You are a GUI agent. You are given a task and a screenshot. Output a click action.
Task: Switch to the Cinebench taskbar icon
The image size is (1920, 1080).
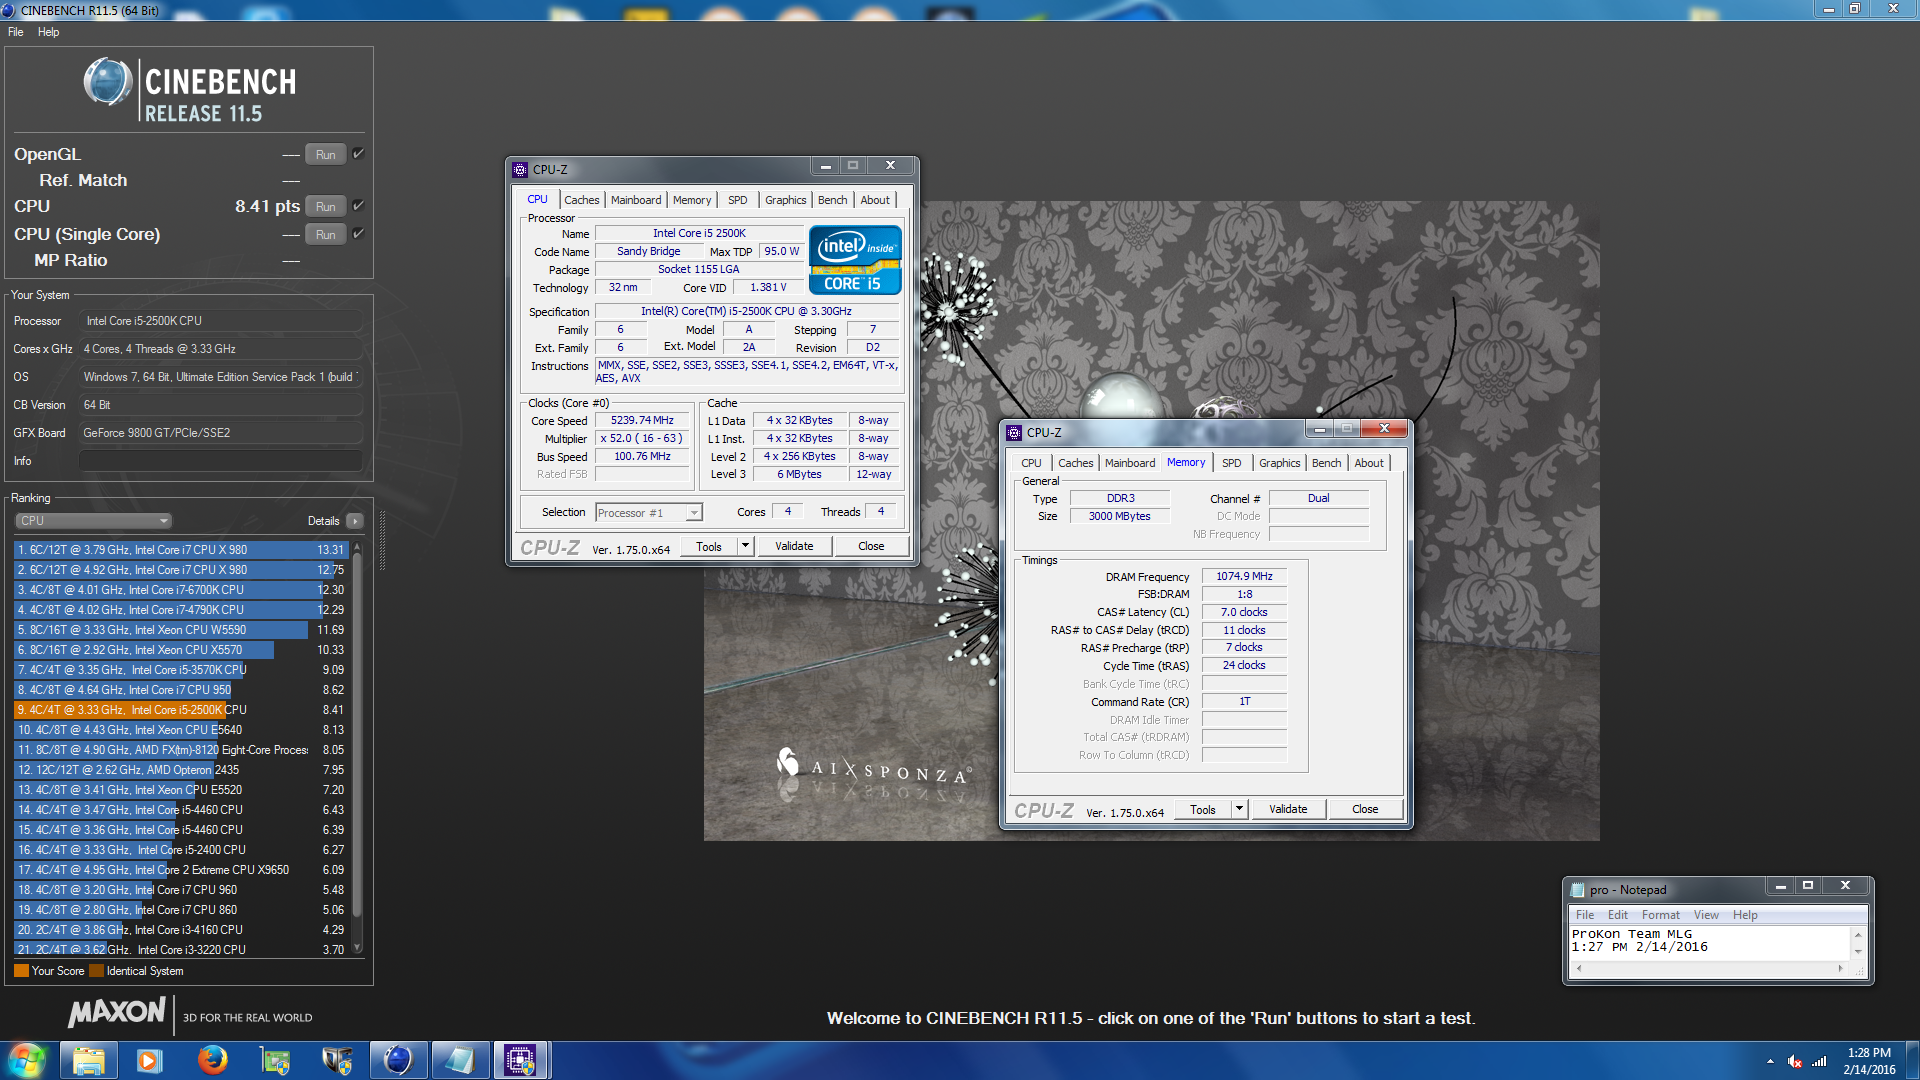pos(398,1060)
